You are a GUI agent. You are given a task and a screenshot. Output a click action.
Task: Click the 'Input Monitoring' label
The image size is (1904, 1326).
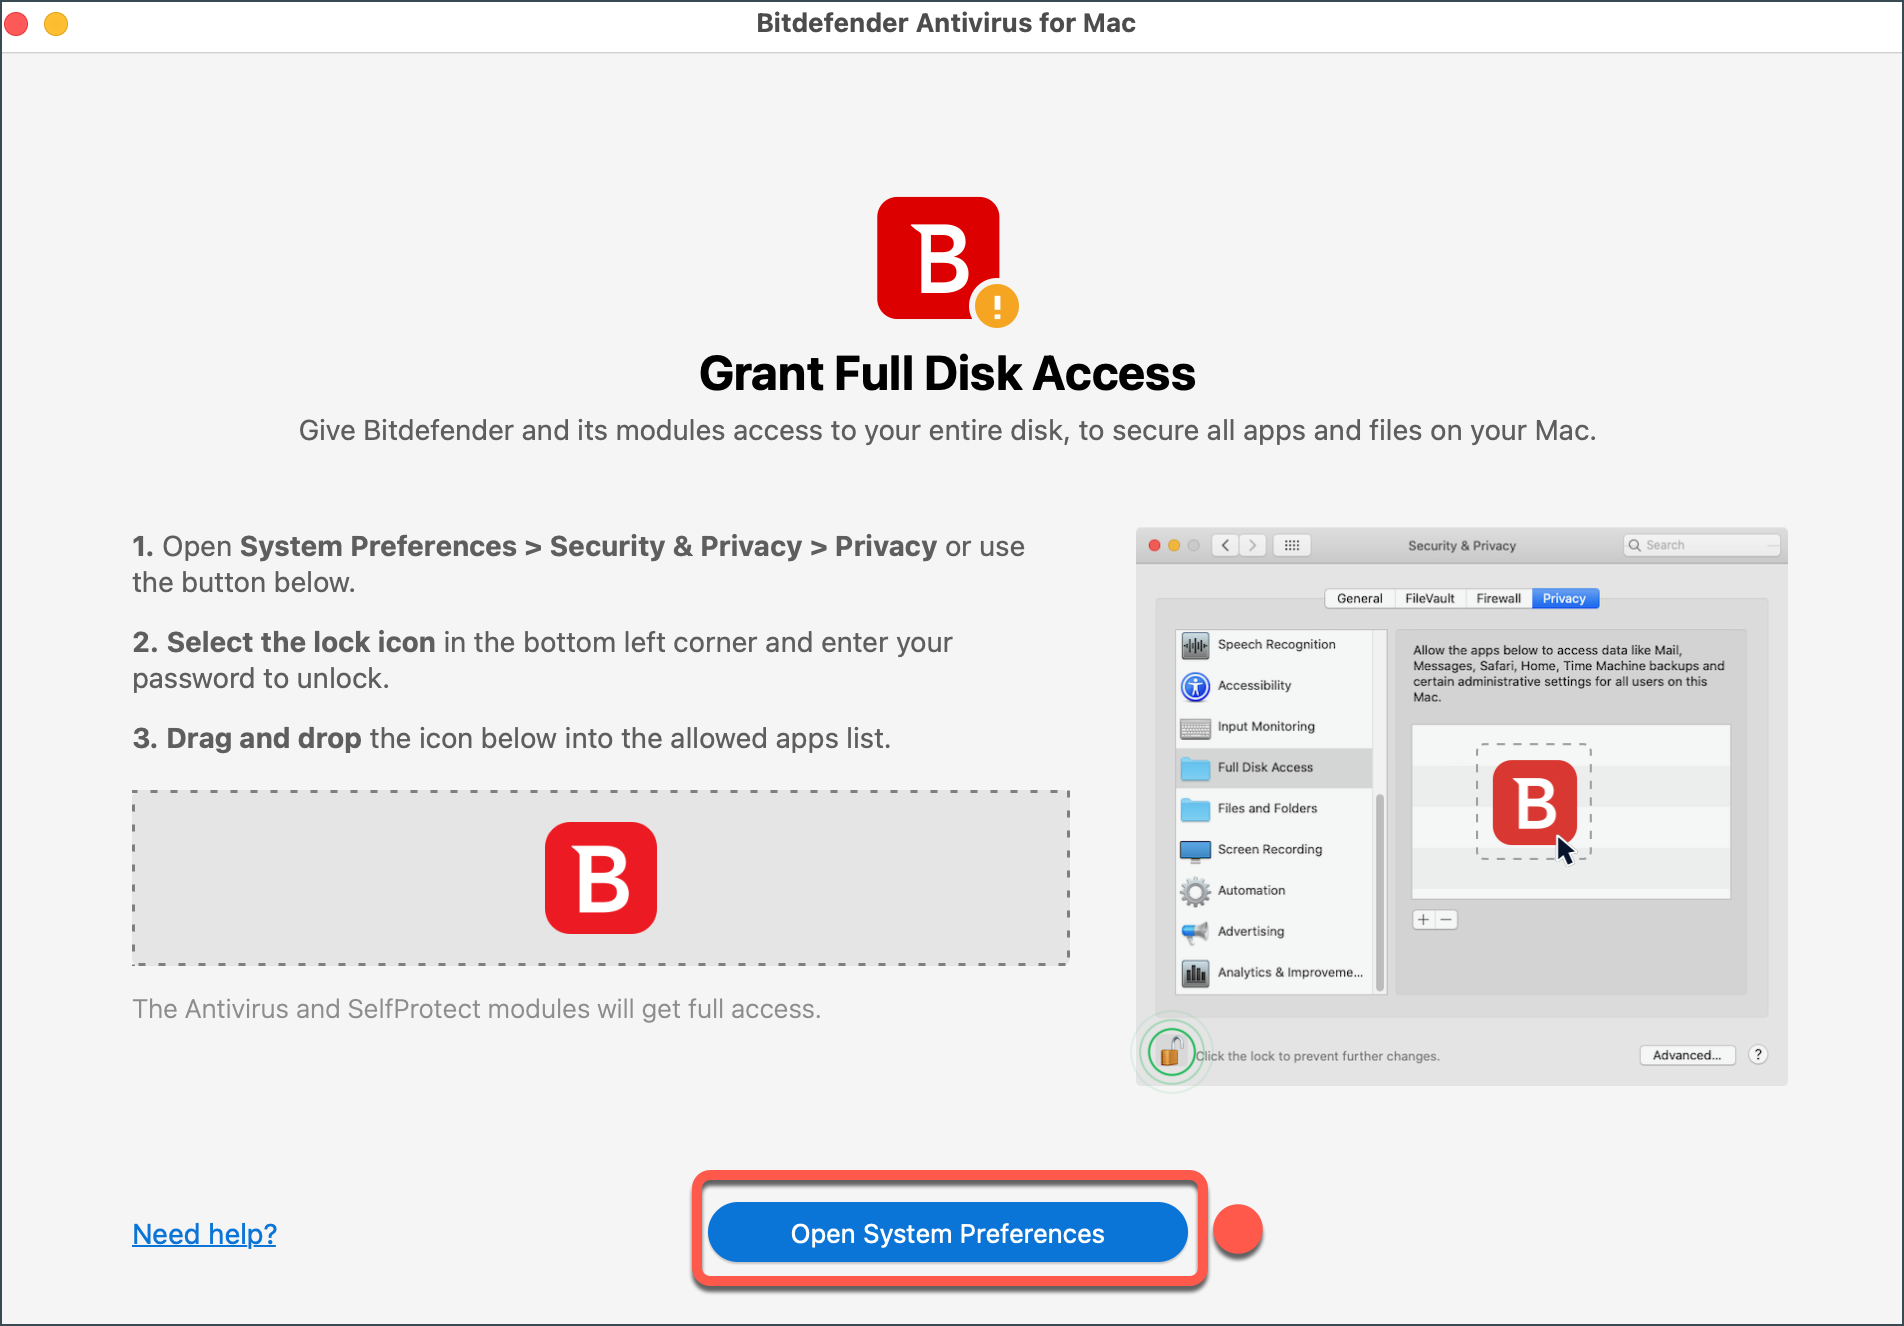pyautogui.click(x=1266, y=726)
